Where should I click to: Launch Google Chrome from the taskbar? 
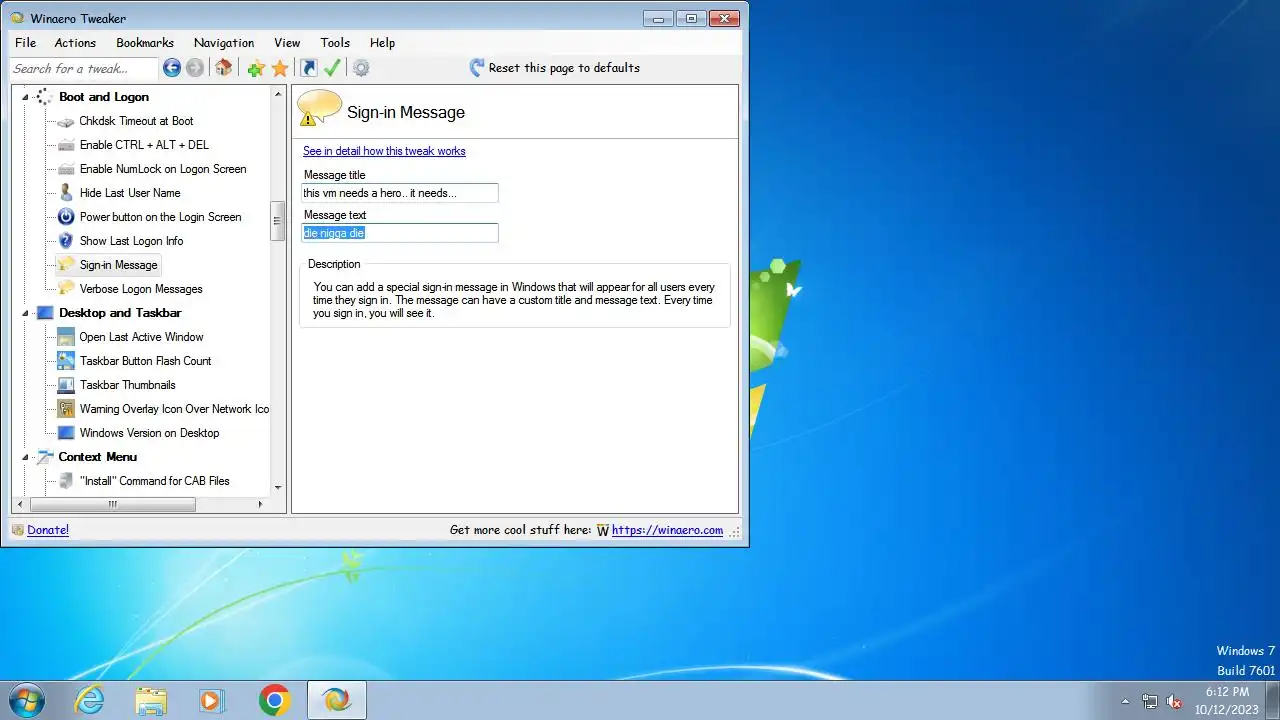274,700
